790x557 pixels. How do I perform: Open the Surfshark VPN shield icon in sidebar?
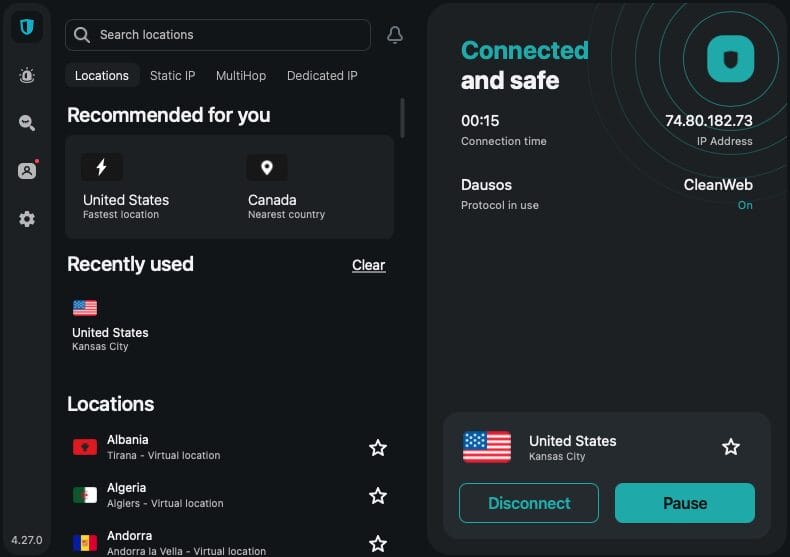point(27,27)
